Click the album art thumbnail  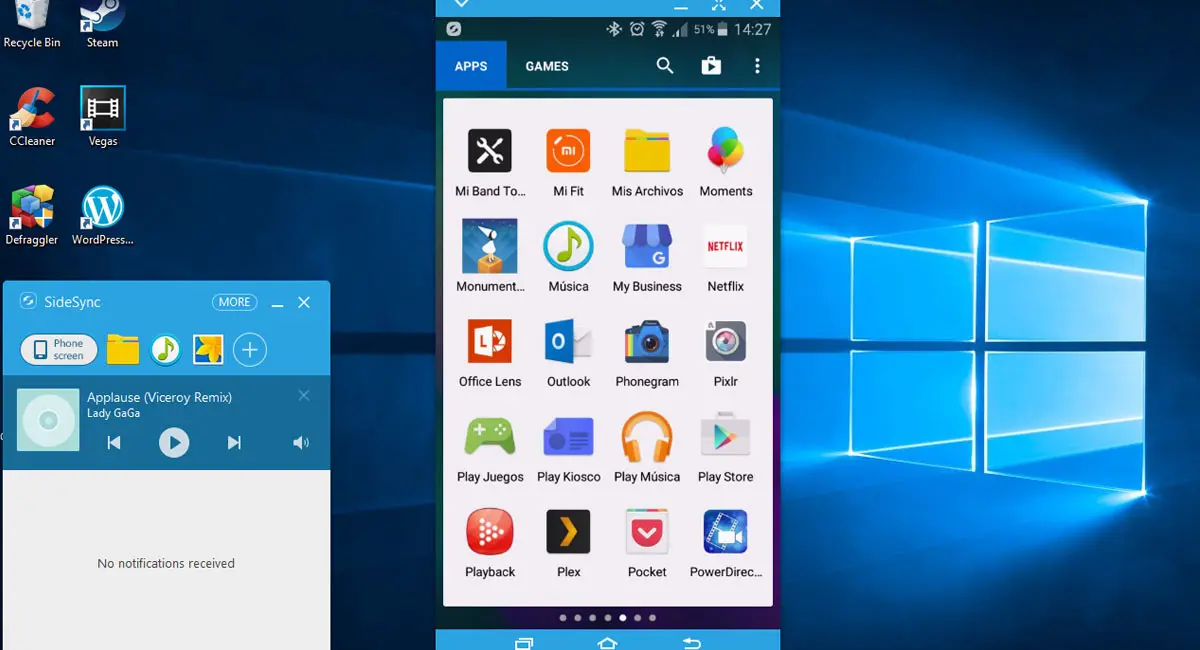click(x=48, y=420)
